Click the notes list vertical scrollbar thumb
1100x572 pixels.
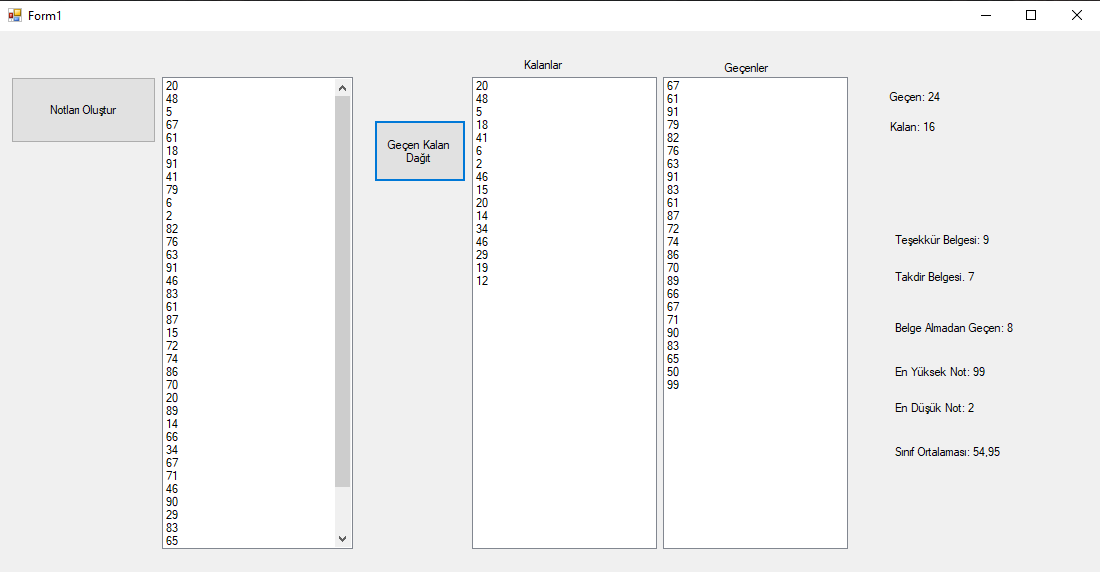[x=343, y=290]
